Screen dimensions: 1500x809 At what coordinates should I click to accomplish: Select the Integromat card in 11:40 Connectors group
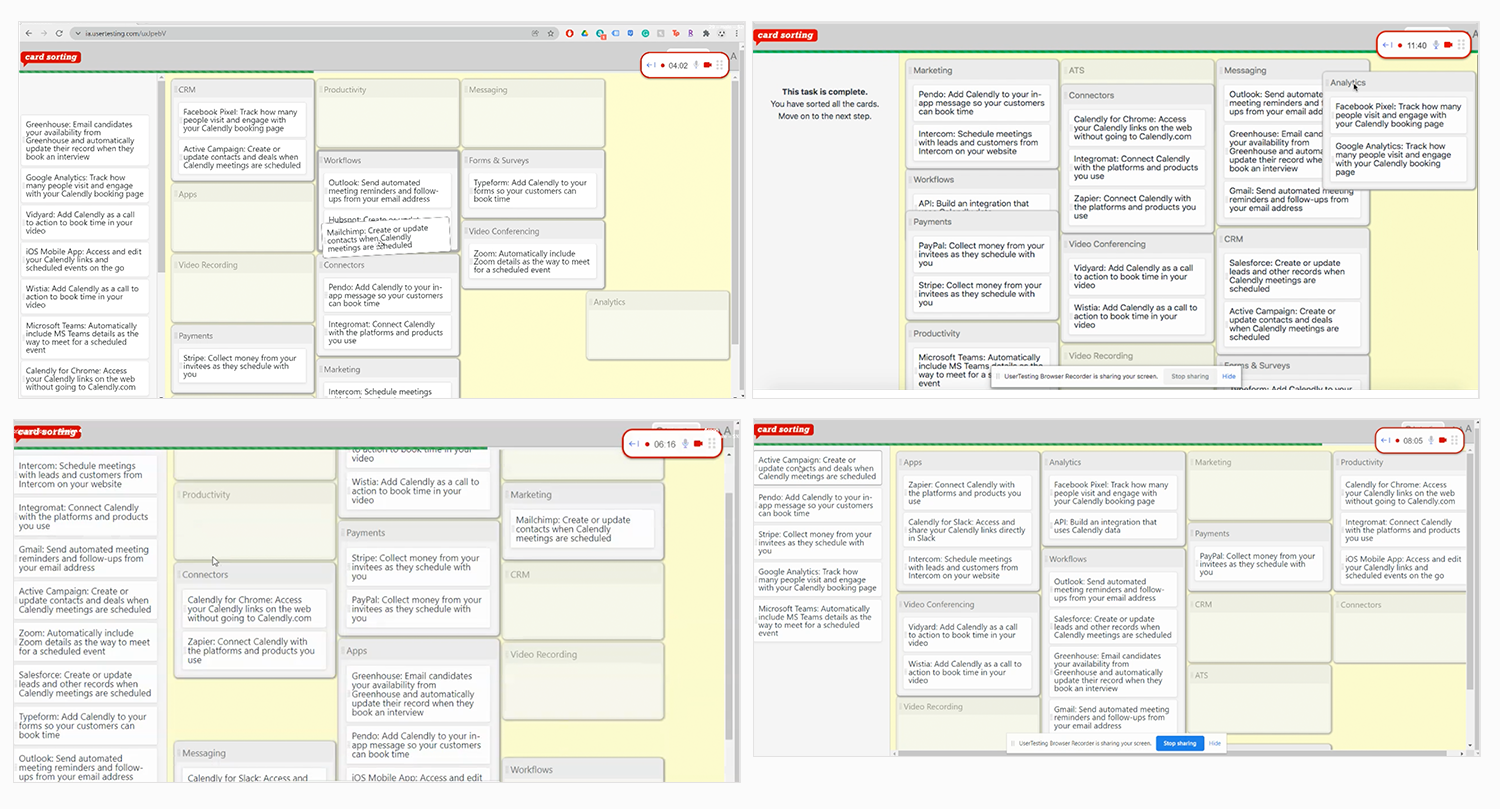click(1136, 167)
